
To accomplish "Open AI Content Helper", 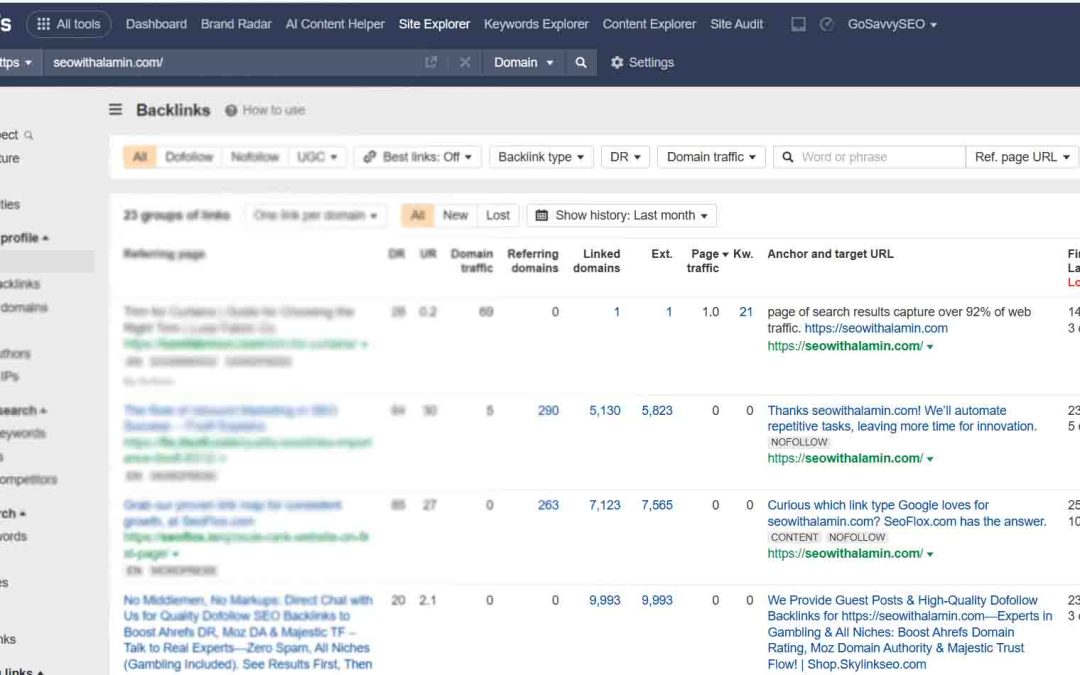I will [335, 24].
